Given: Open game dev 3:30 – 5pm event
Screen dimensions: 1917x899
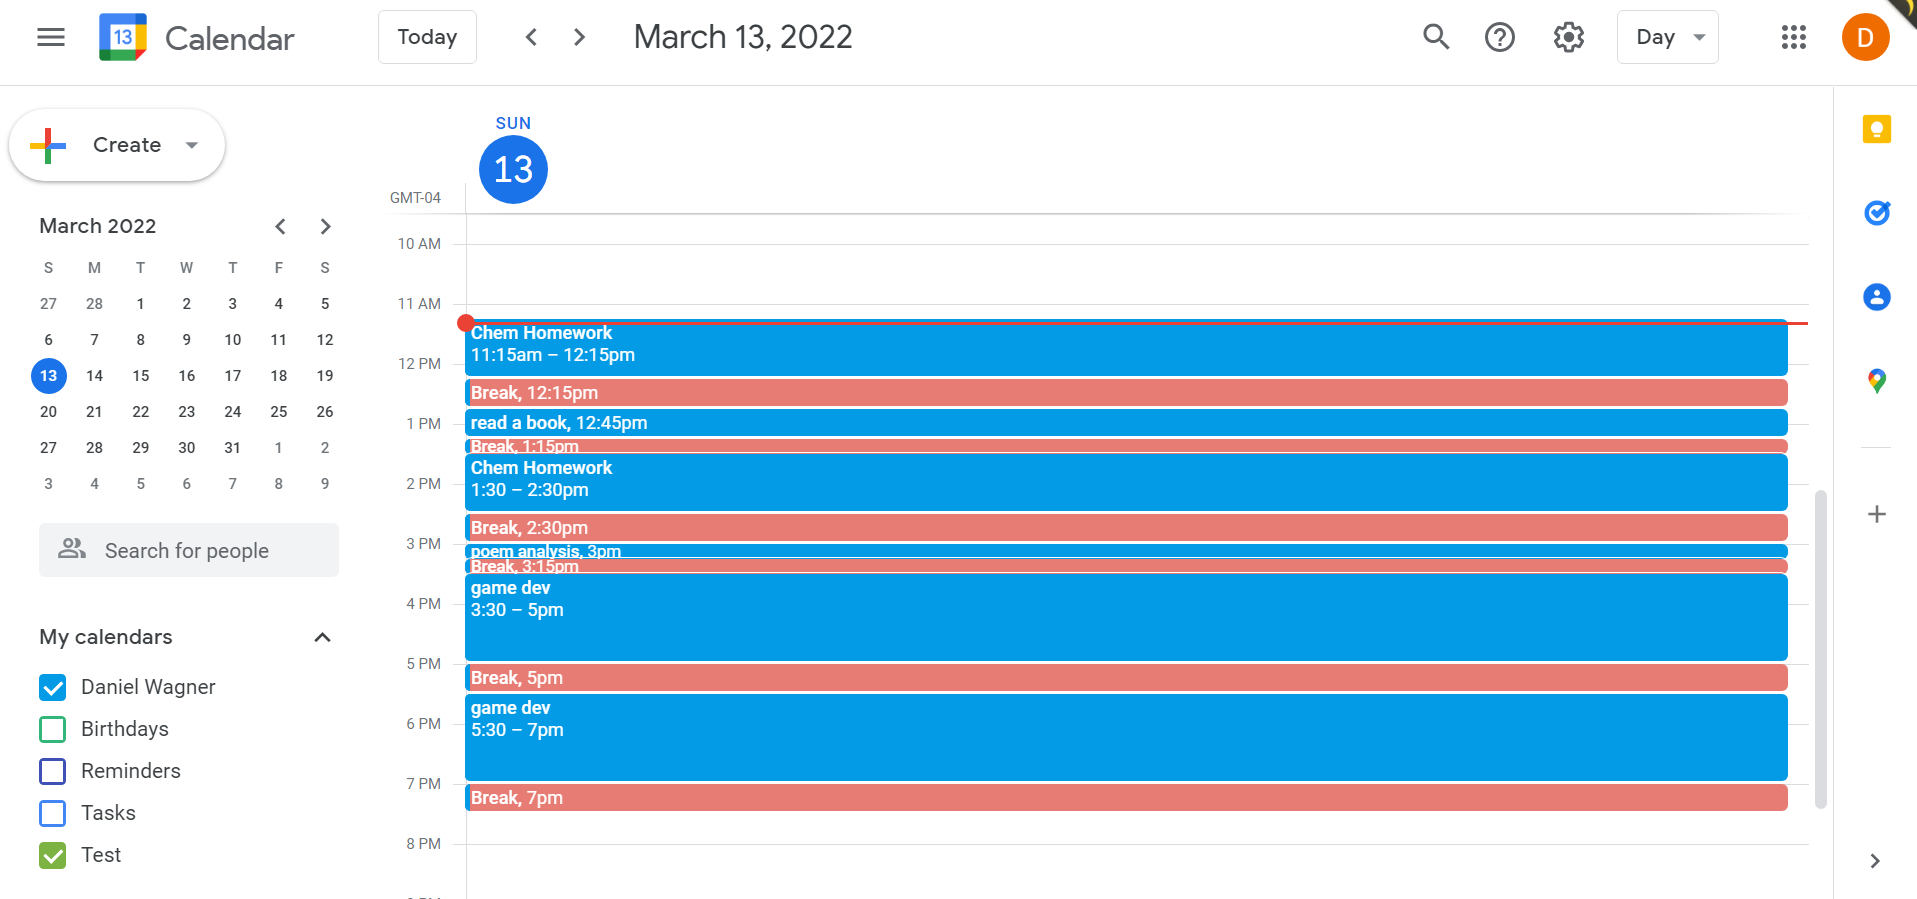Looking at the screenshot, I should pyautogui.click(x=1126, y=617).
